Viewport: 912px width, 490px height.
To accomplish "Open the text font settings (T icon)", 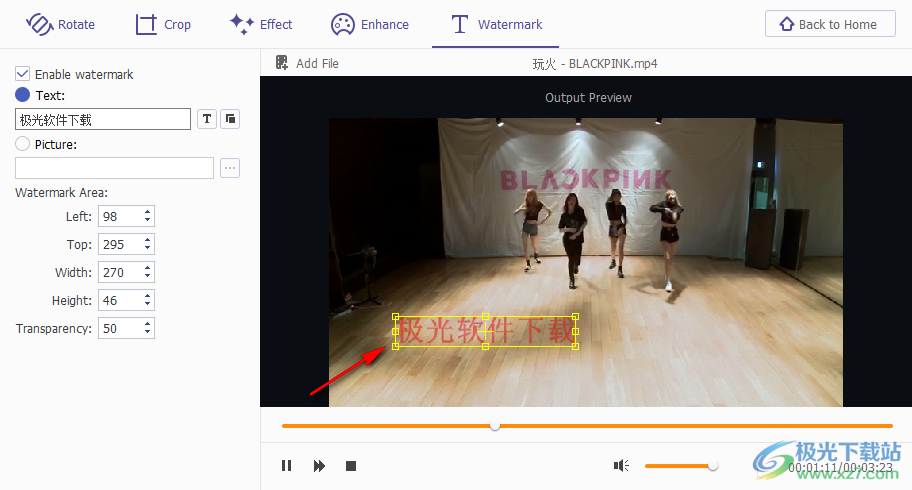I will click(x=207, y=119).
